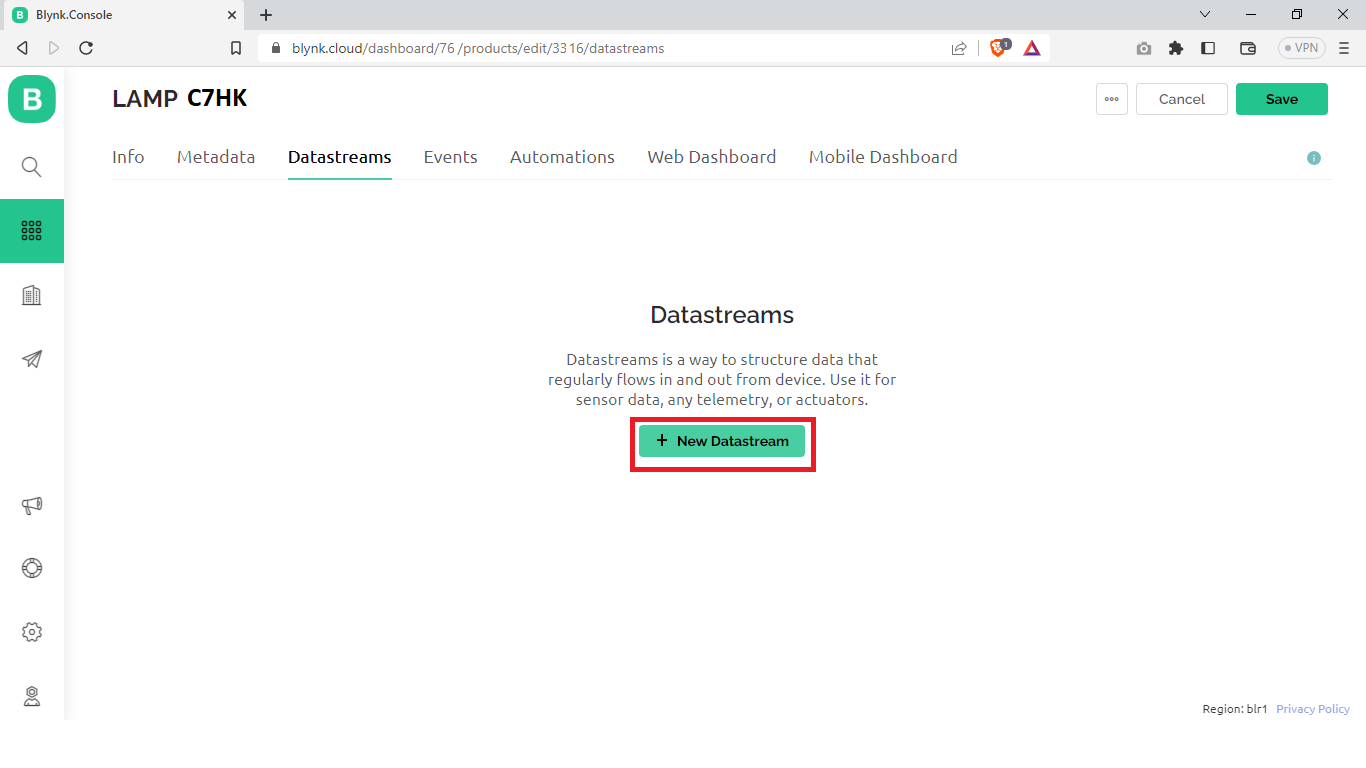The image size is (1366, 768).
Task: Select the Datastreams tab
Action: tap(340, 157)
